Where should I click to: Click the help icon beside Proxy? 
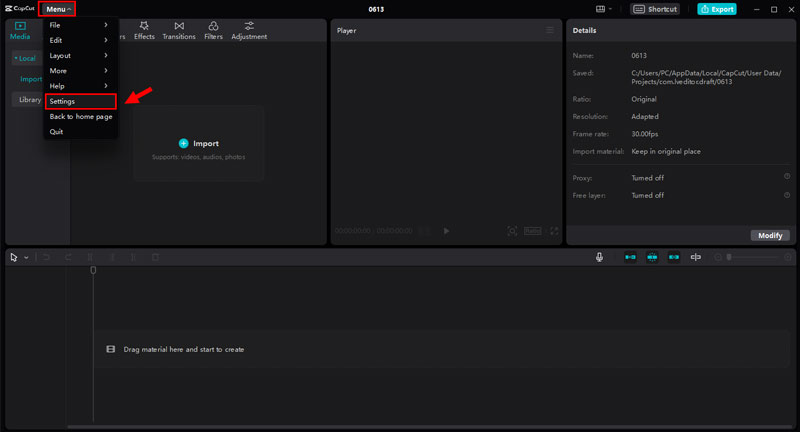(787, 177)
